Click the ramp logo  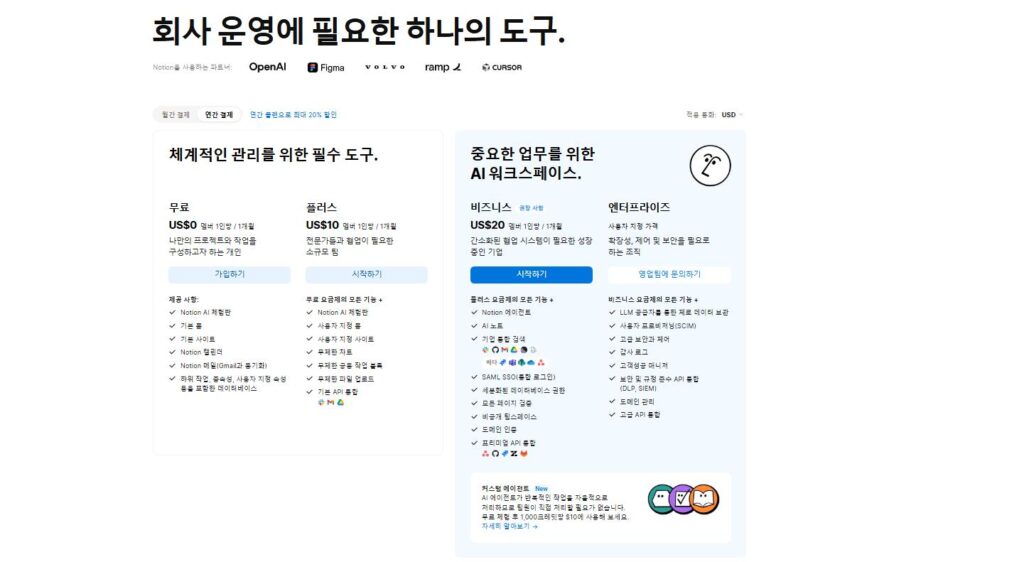pyautogui.click(x=443, y=67)
